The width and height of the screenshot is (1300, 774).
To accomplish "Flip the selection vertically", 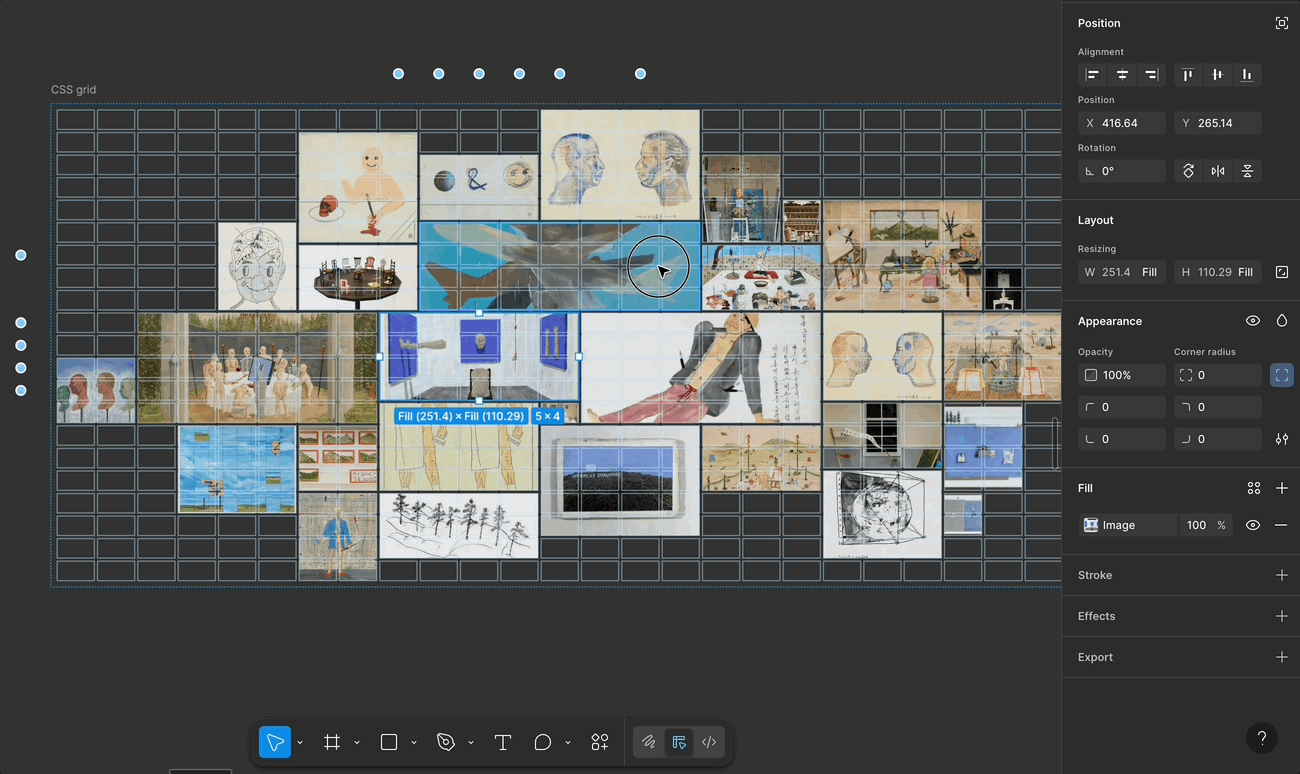I will click(x=1247, y=171).
